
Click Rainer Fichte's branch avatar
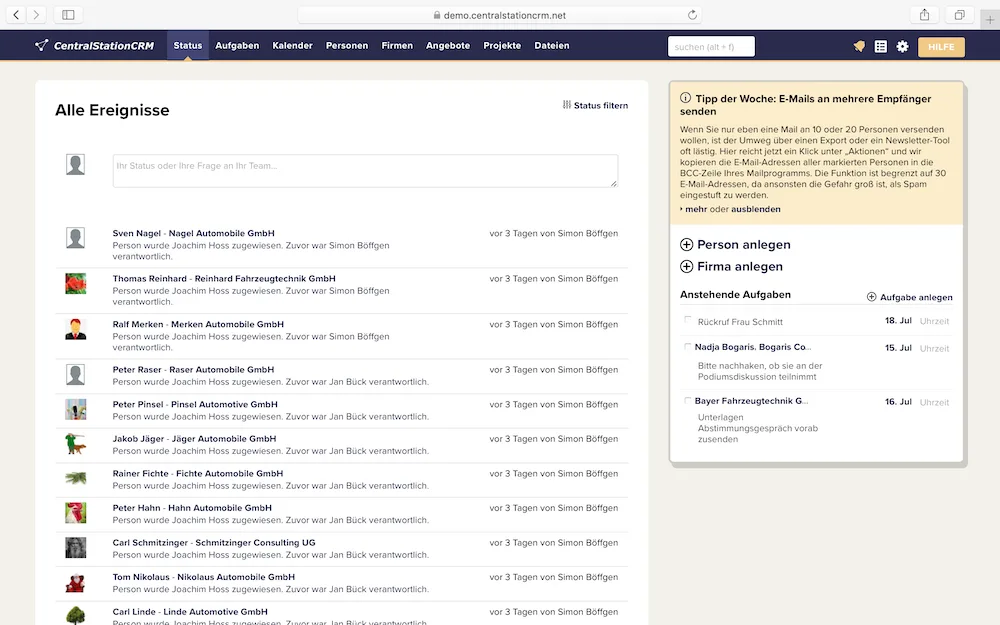click(75, 478)
